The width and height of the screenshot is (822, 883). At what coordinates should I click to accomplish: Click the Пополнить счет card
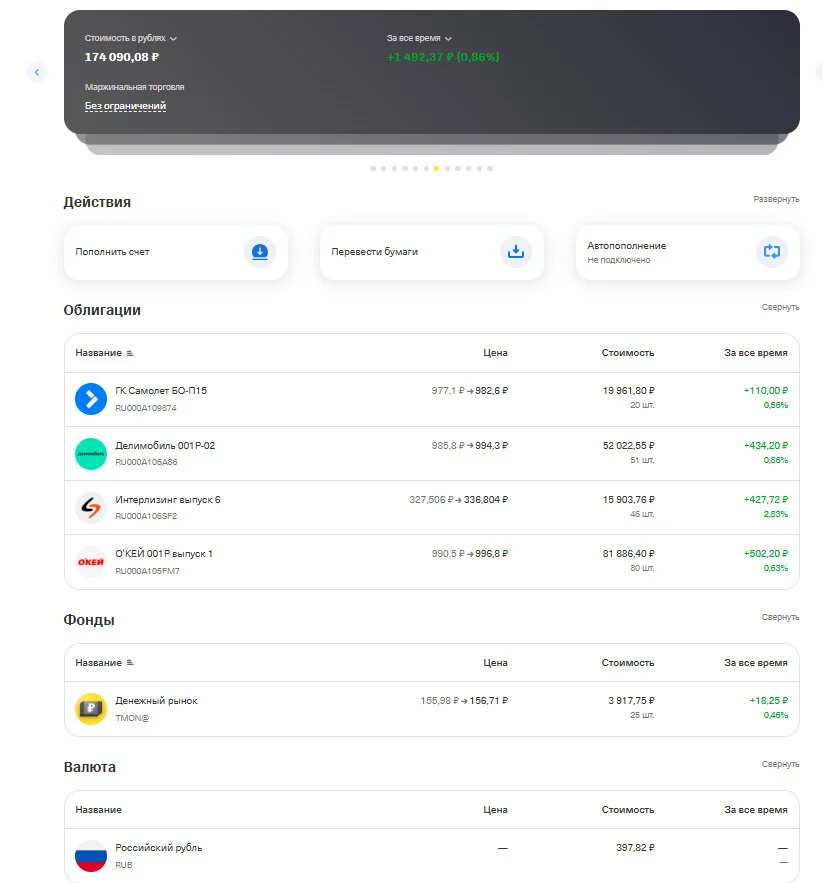pos(176,252)
